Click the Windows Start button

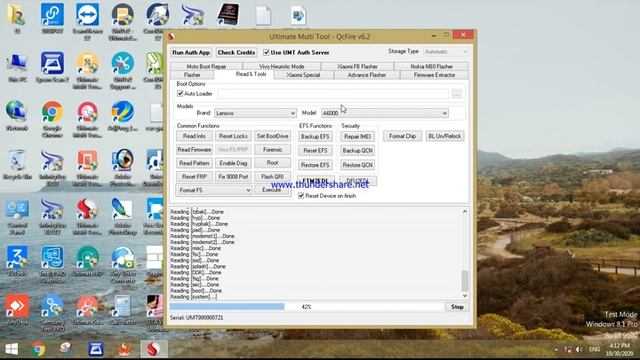coord(11,349)
